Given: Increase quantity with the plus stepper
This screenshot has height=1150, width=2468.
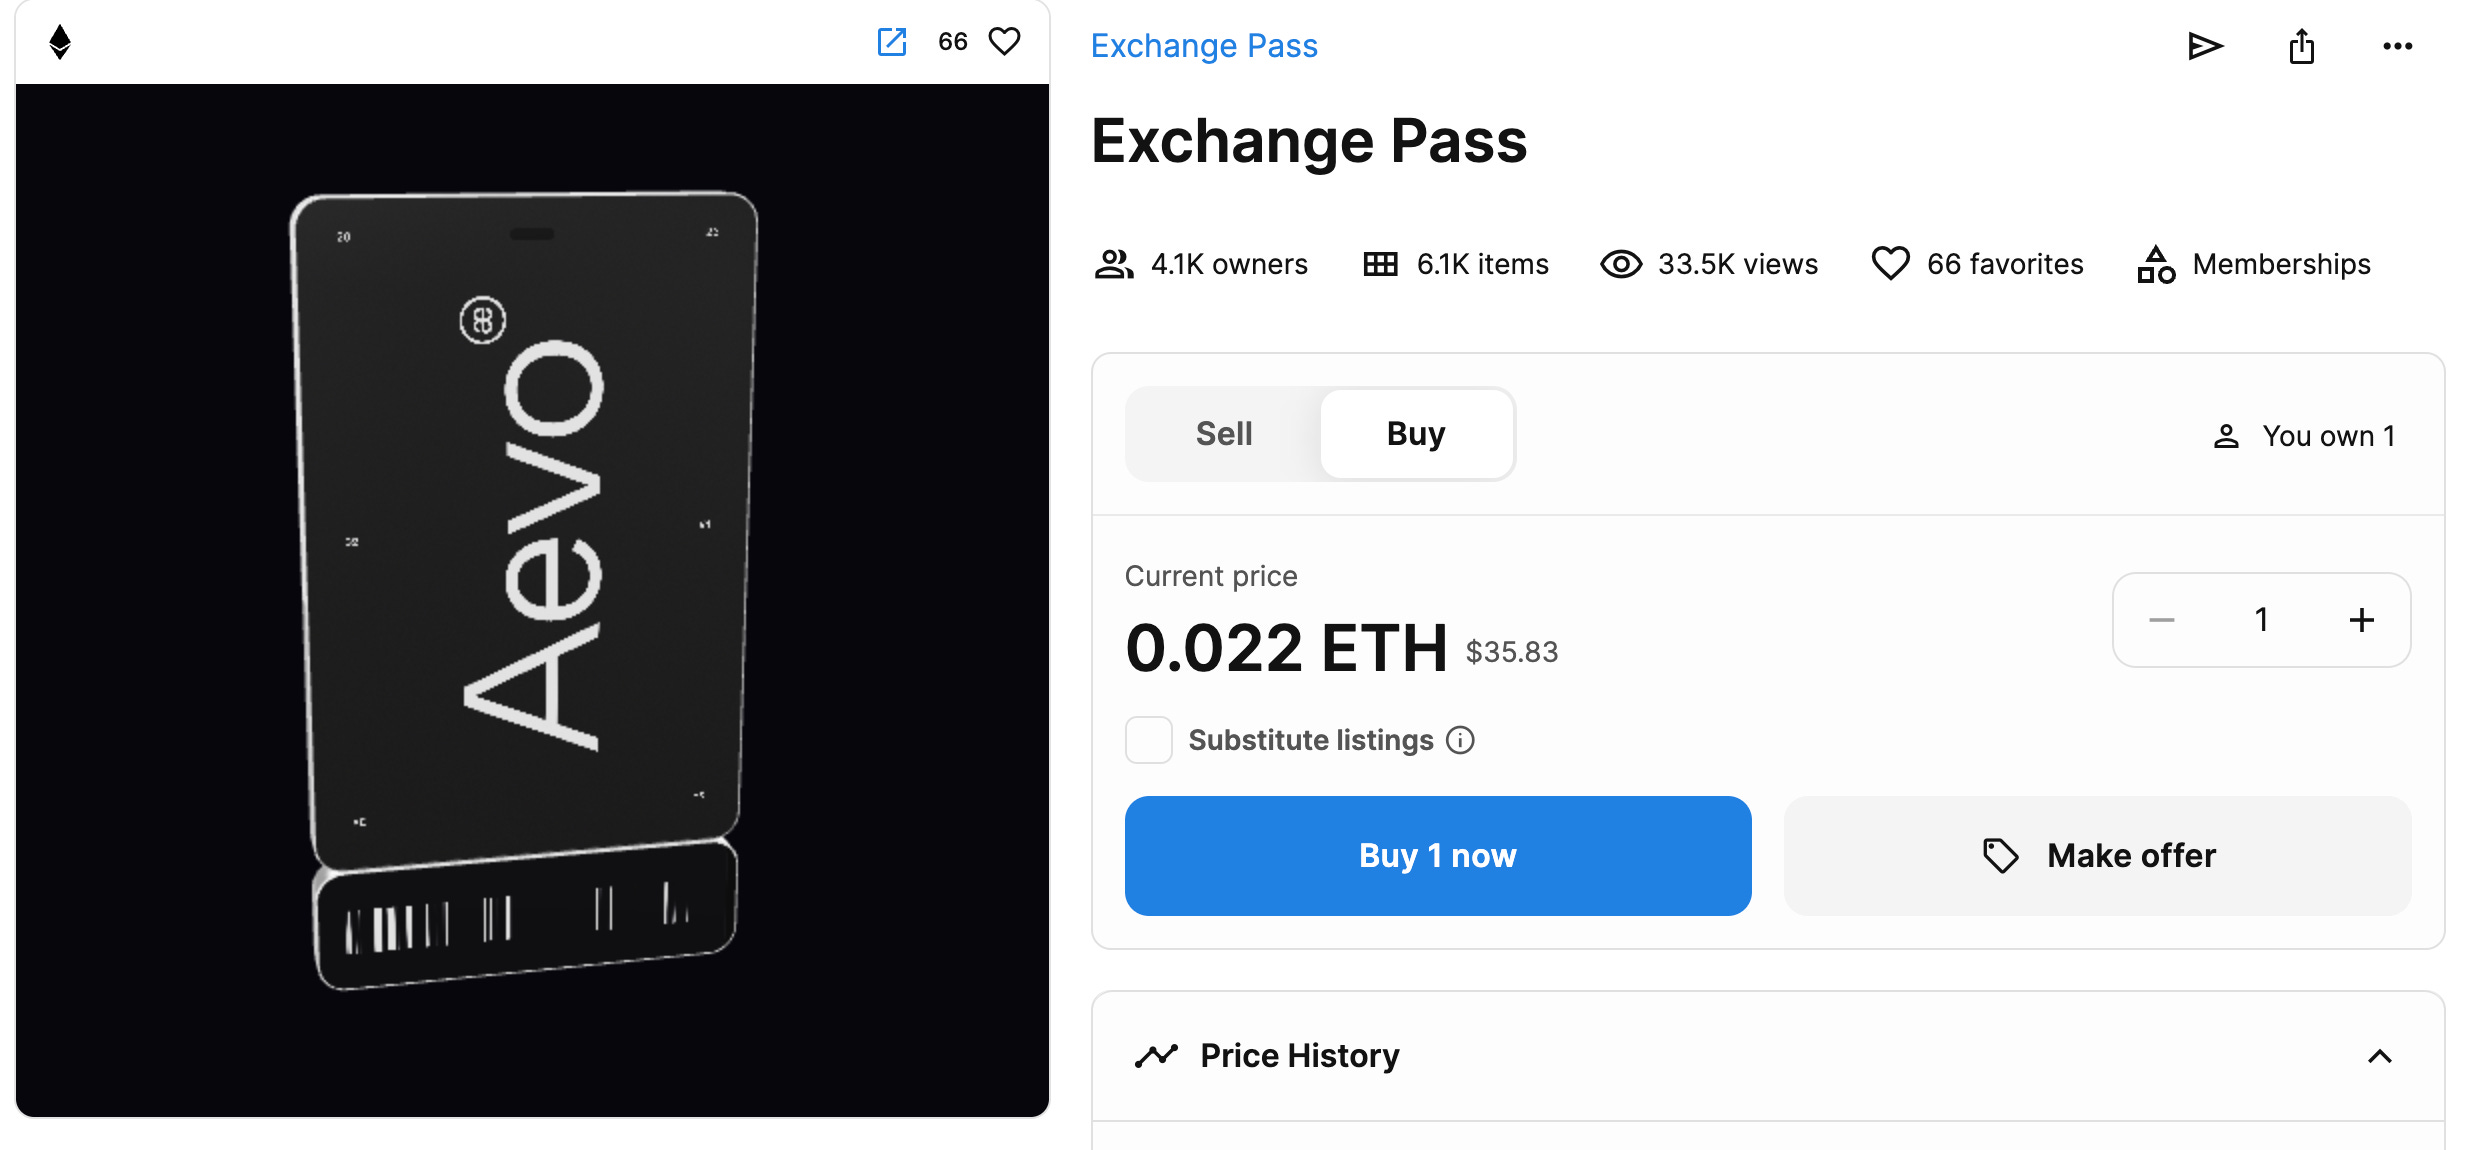Looking at the screenshot, I should 2361,620.
